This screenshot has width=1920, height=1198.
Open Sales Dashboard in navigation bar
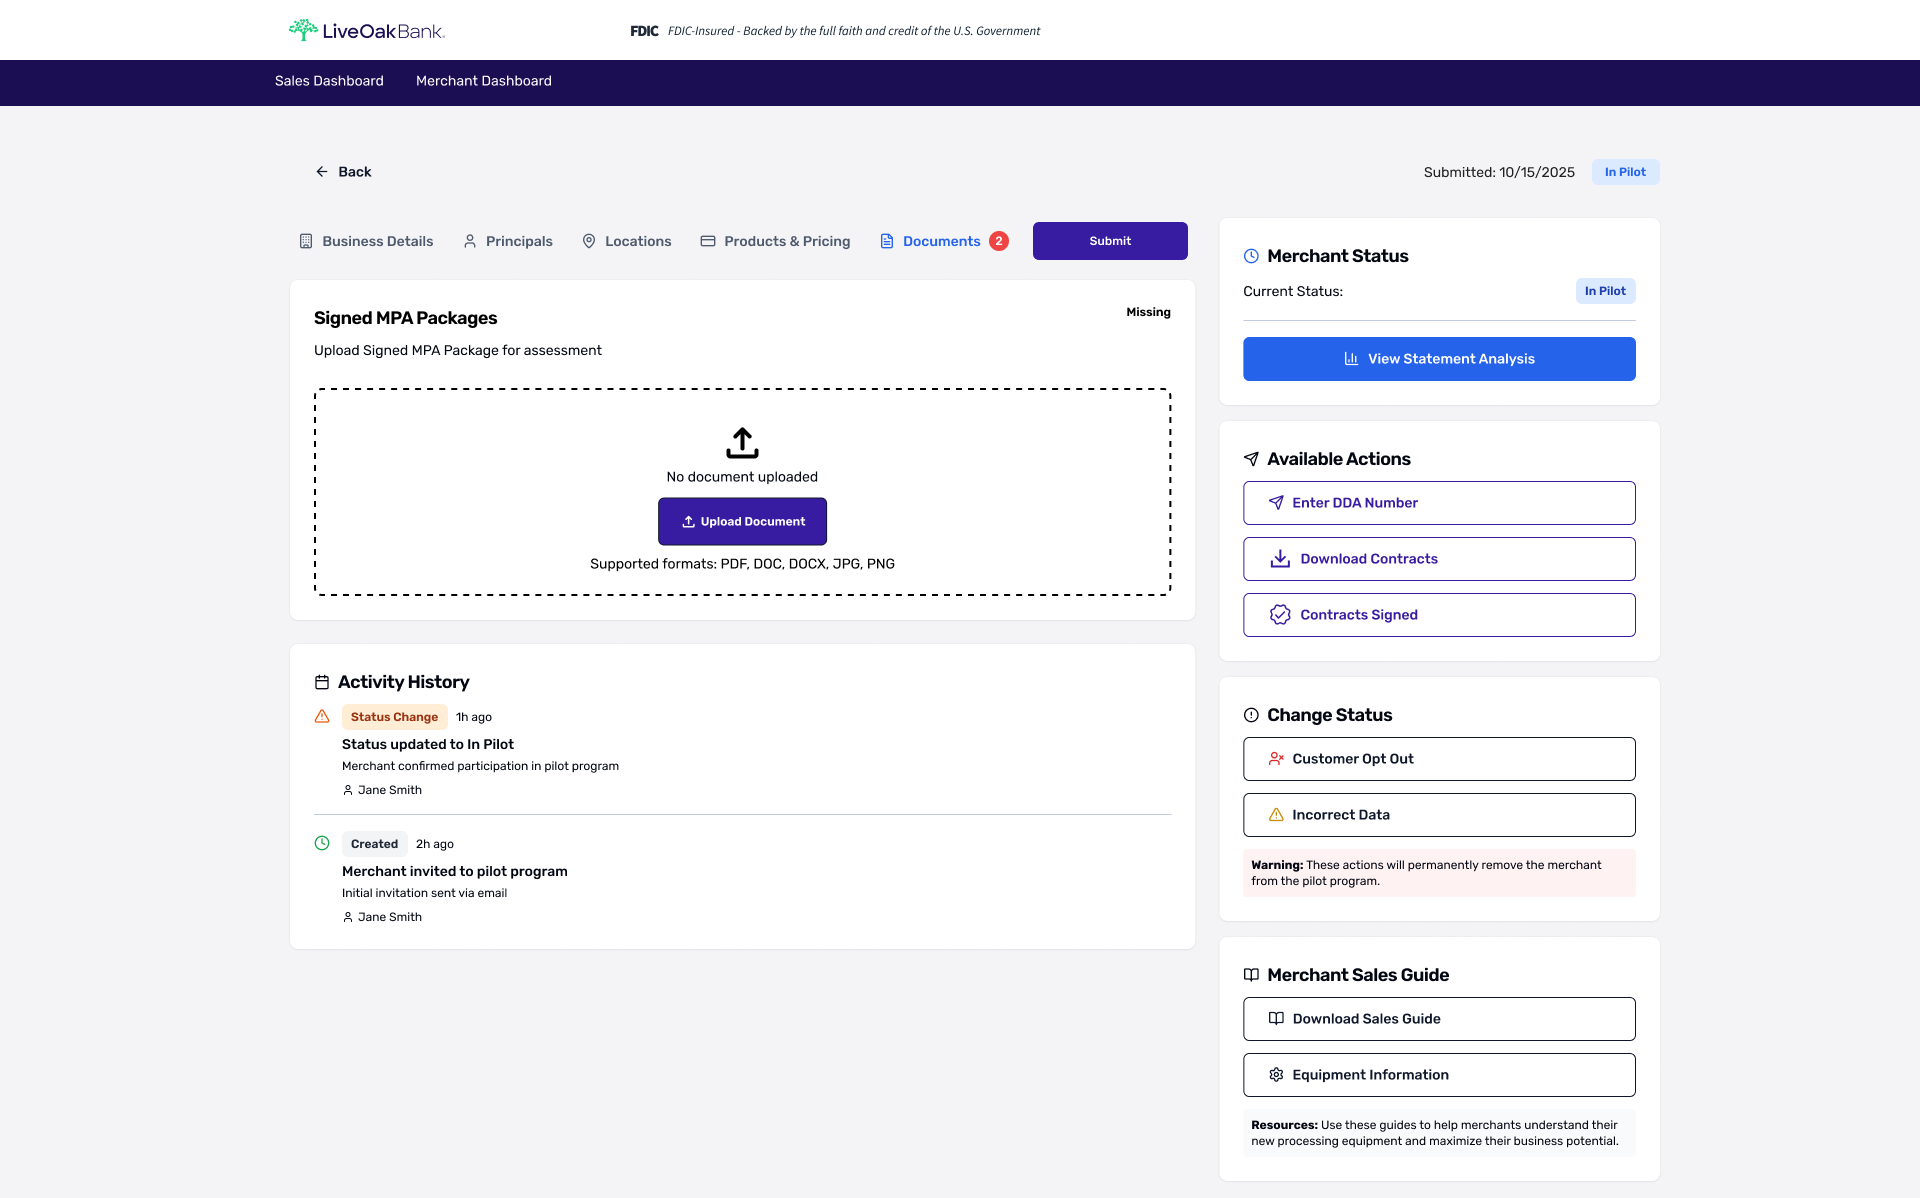[329, 81]
